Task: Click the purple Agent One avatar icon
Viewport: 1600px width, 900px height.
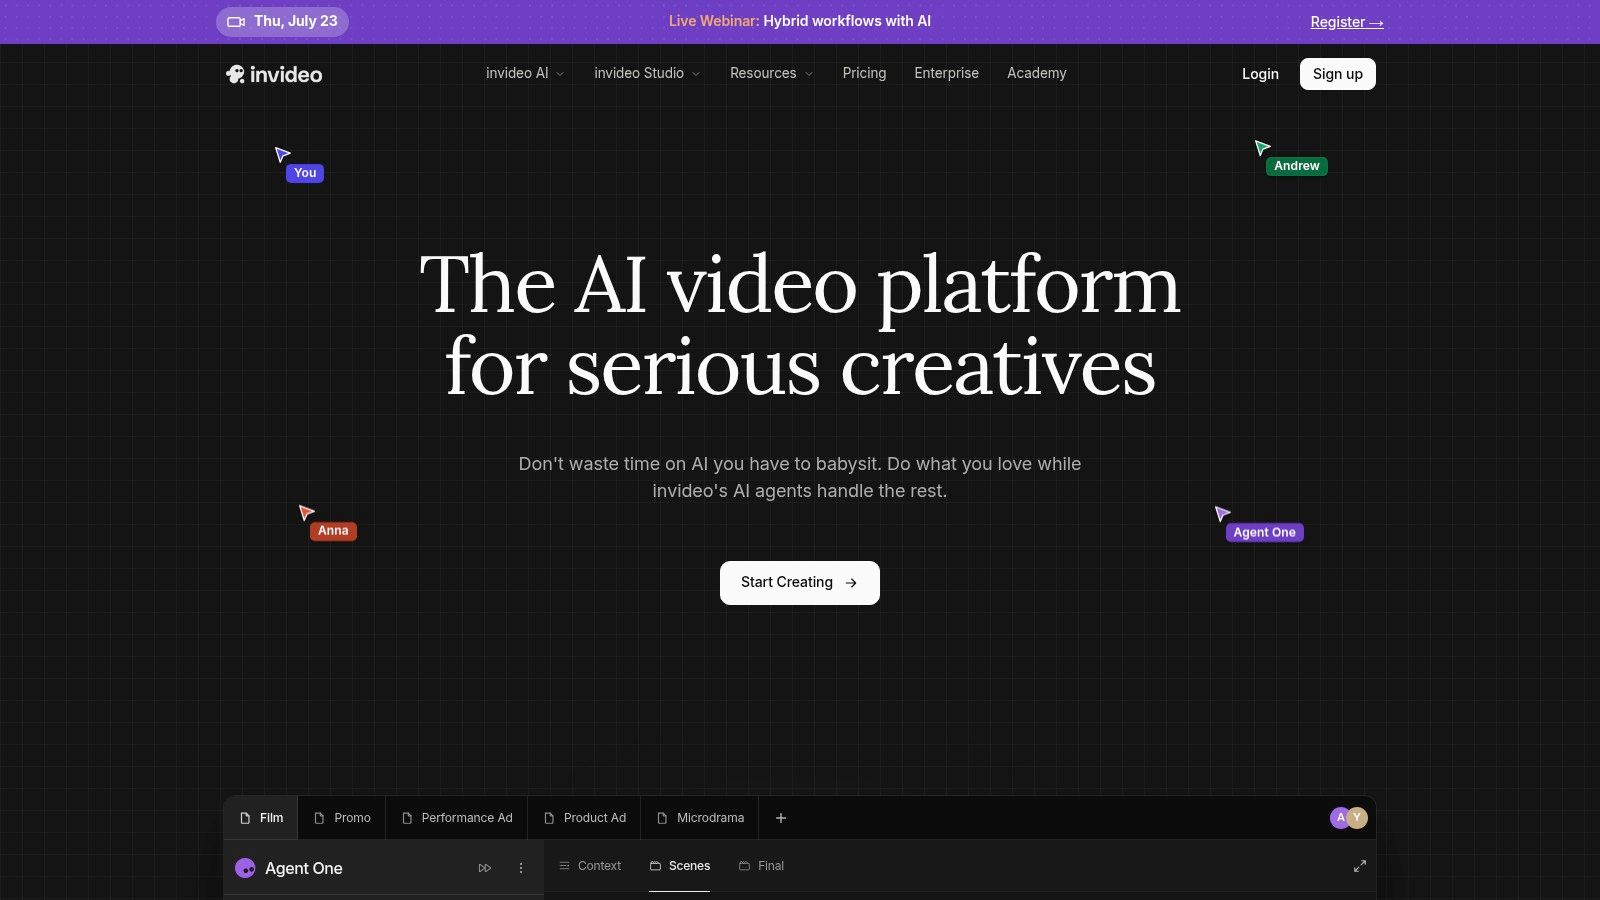Action: click(x=245, y=868)
